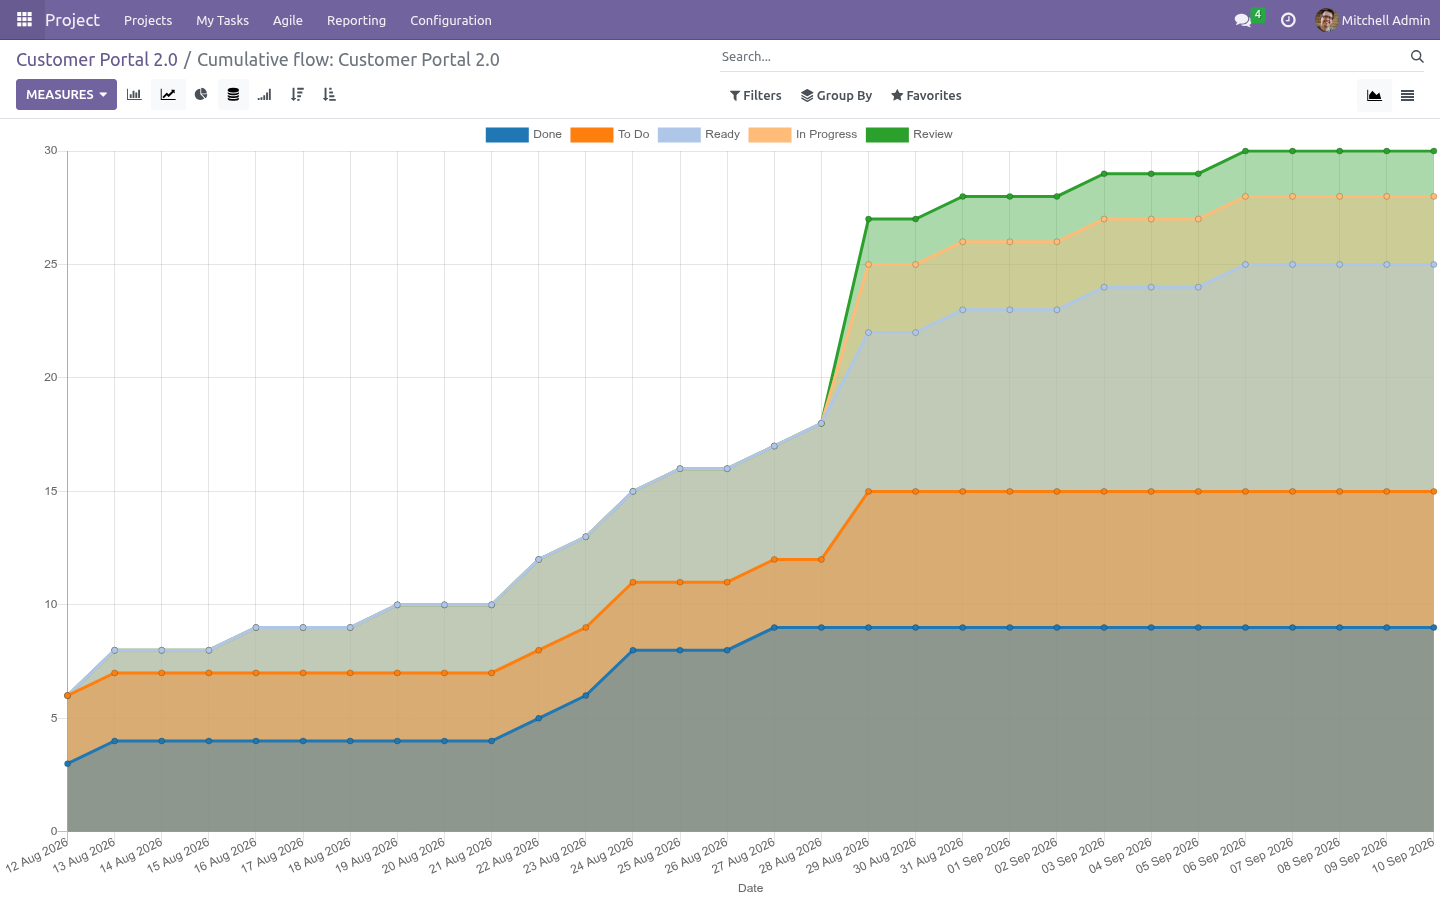
Task: Toggle the Ready legend series
Action: click(699, 134)
